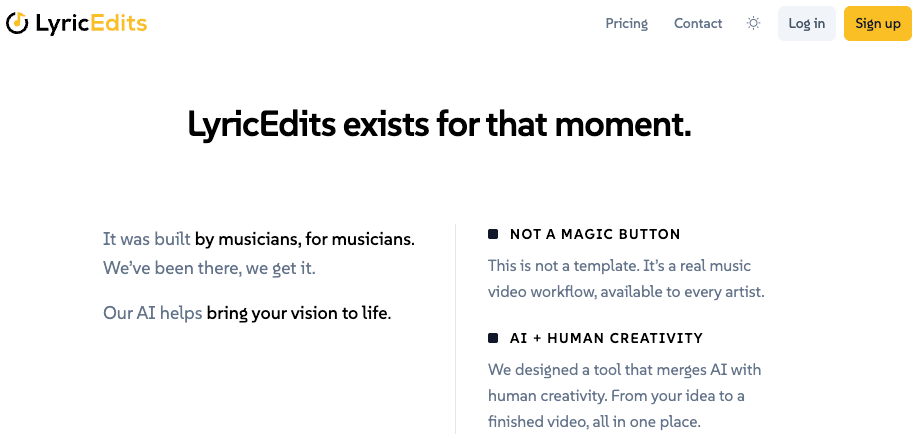Go to the Contact page
922x447 pixels.
[x=698, y=23]
